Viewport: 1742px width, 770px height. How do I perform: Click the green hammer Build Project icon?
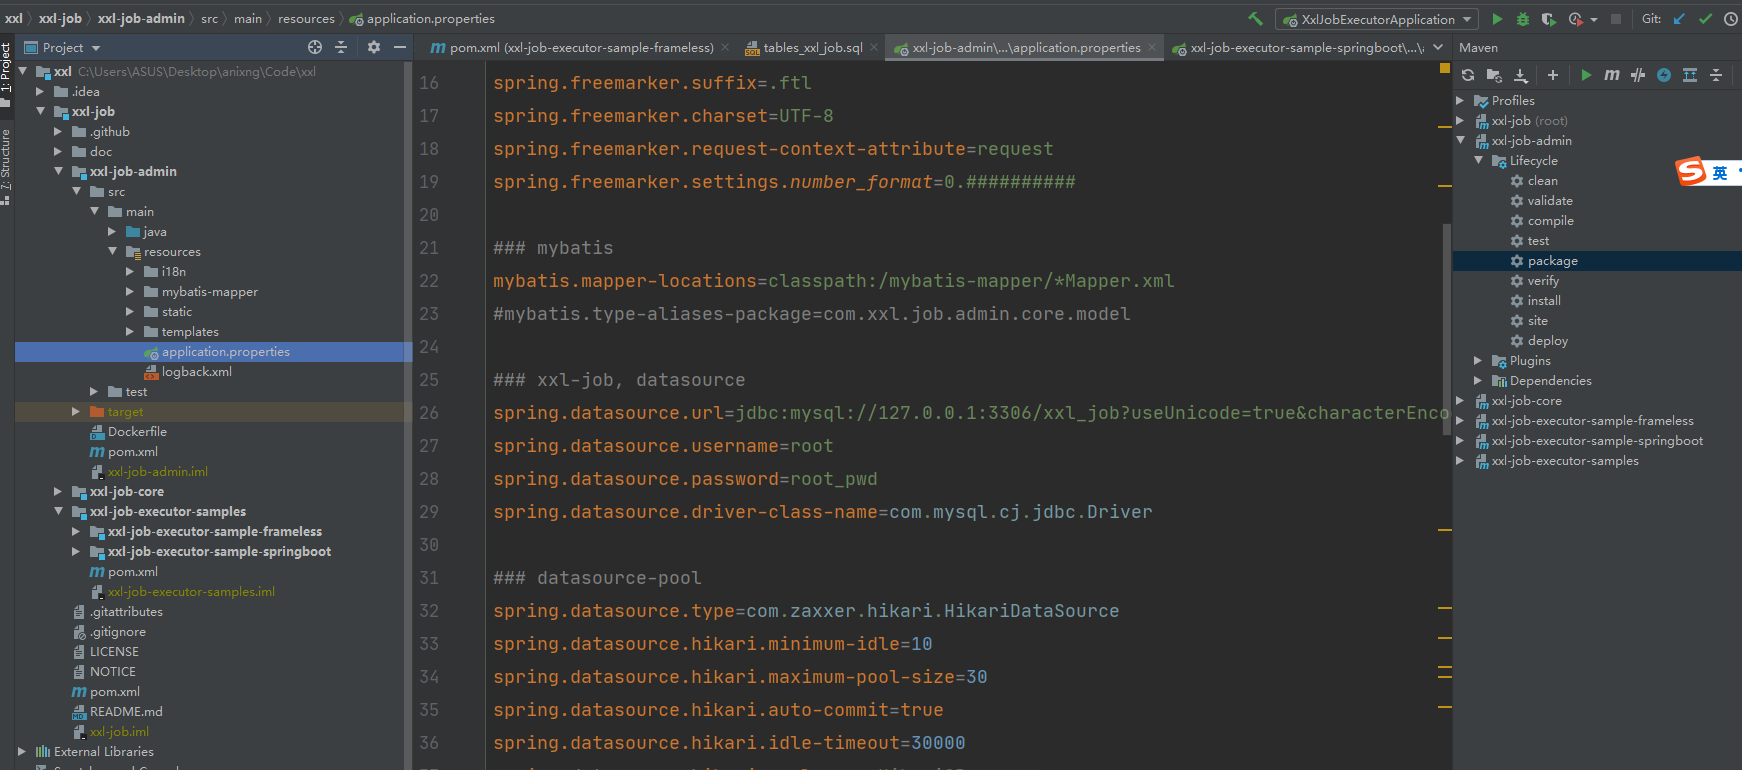click(x=1256, y=19)
